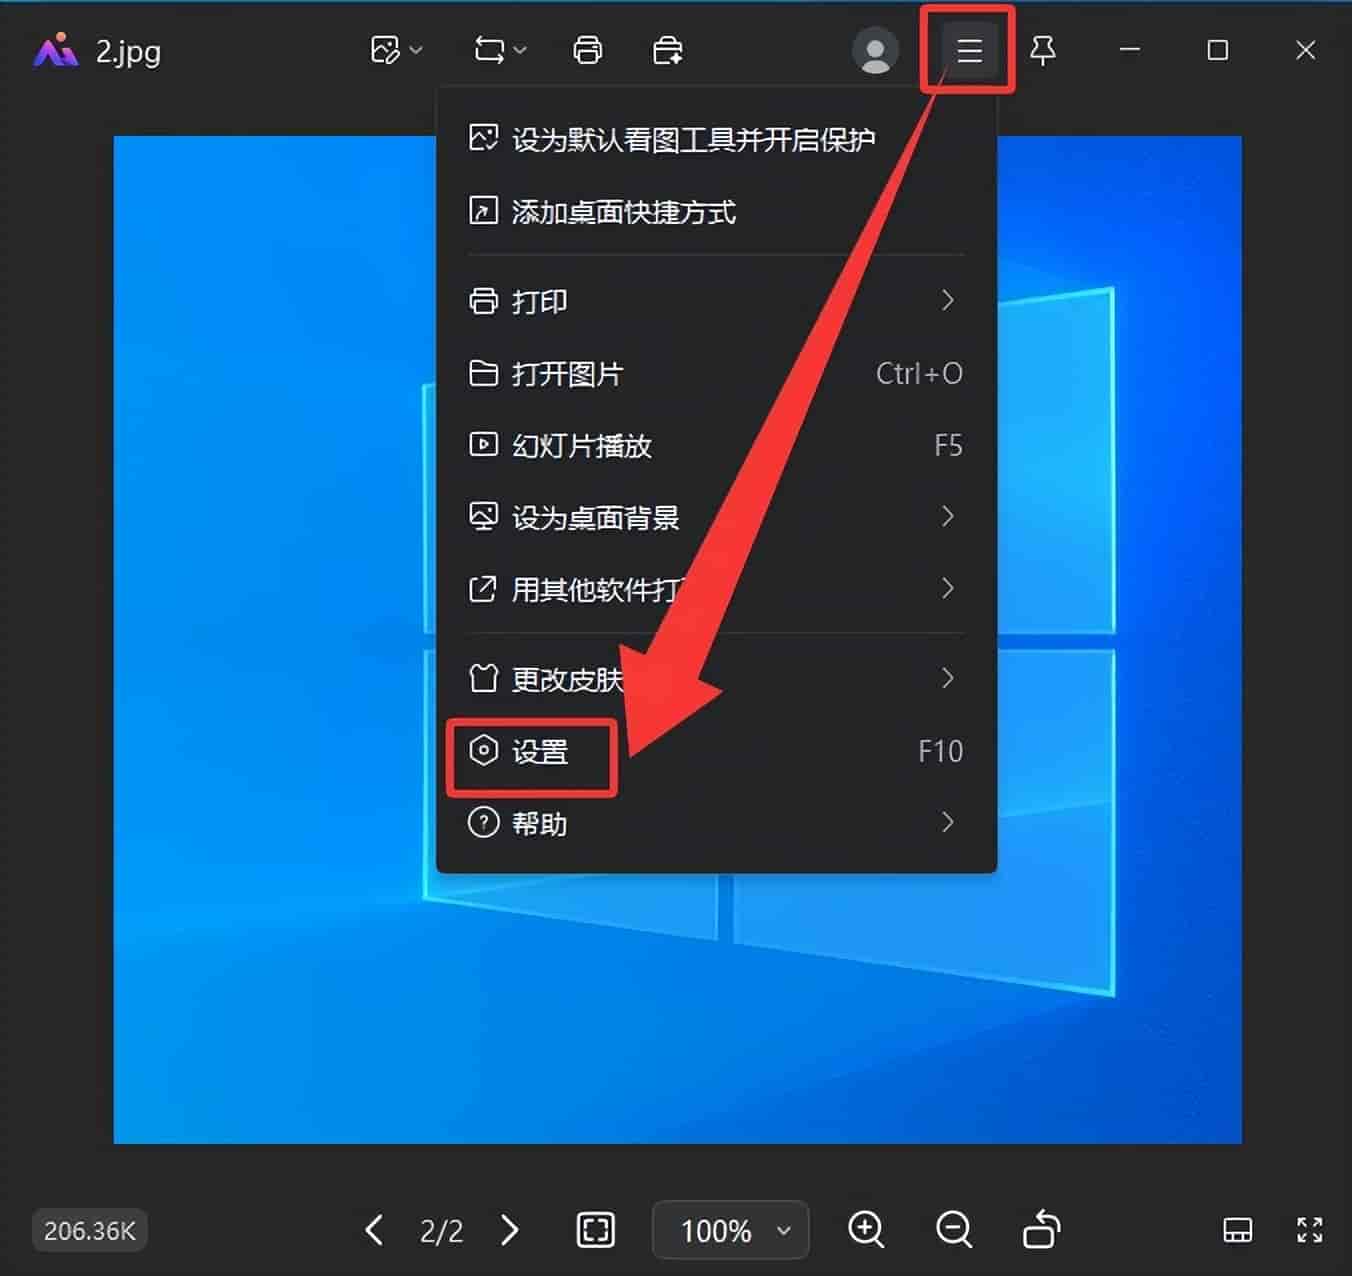Choose 打开图片 from the menu
The image size is (1352, 1276).
coord(716,373)
